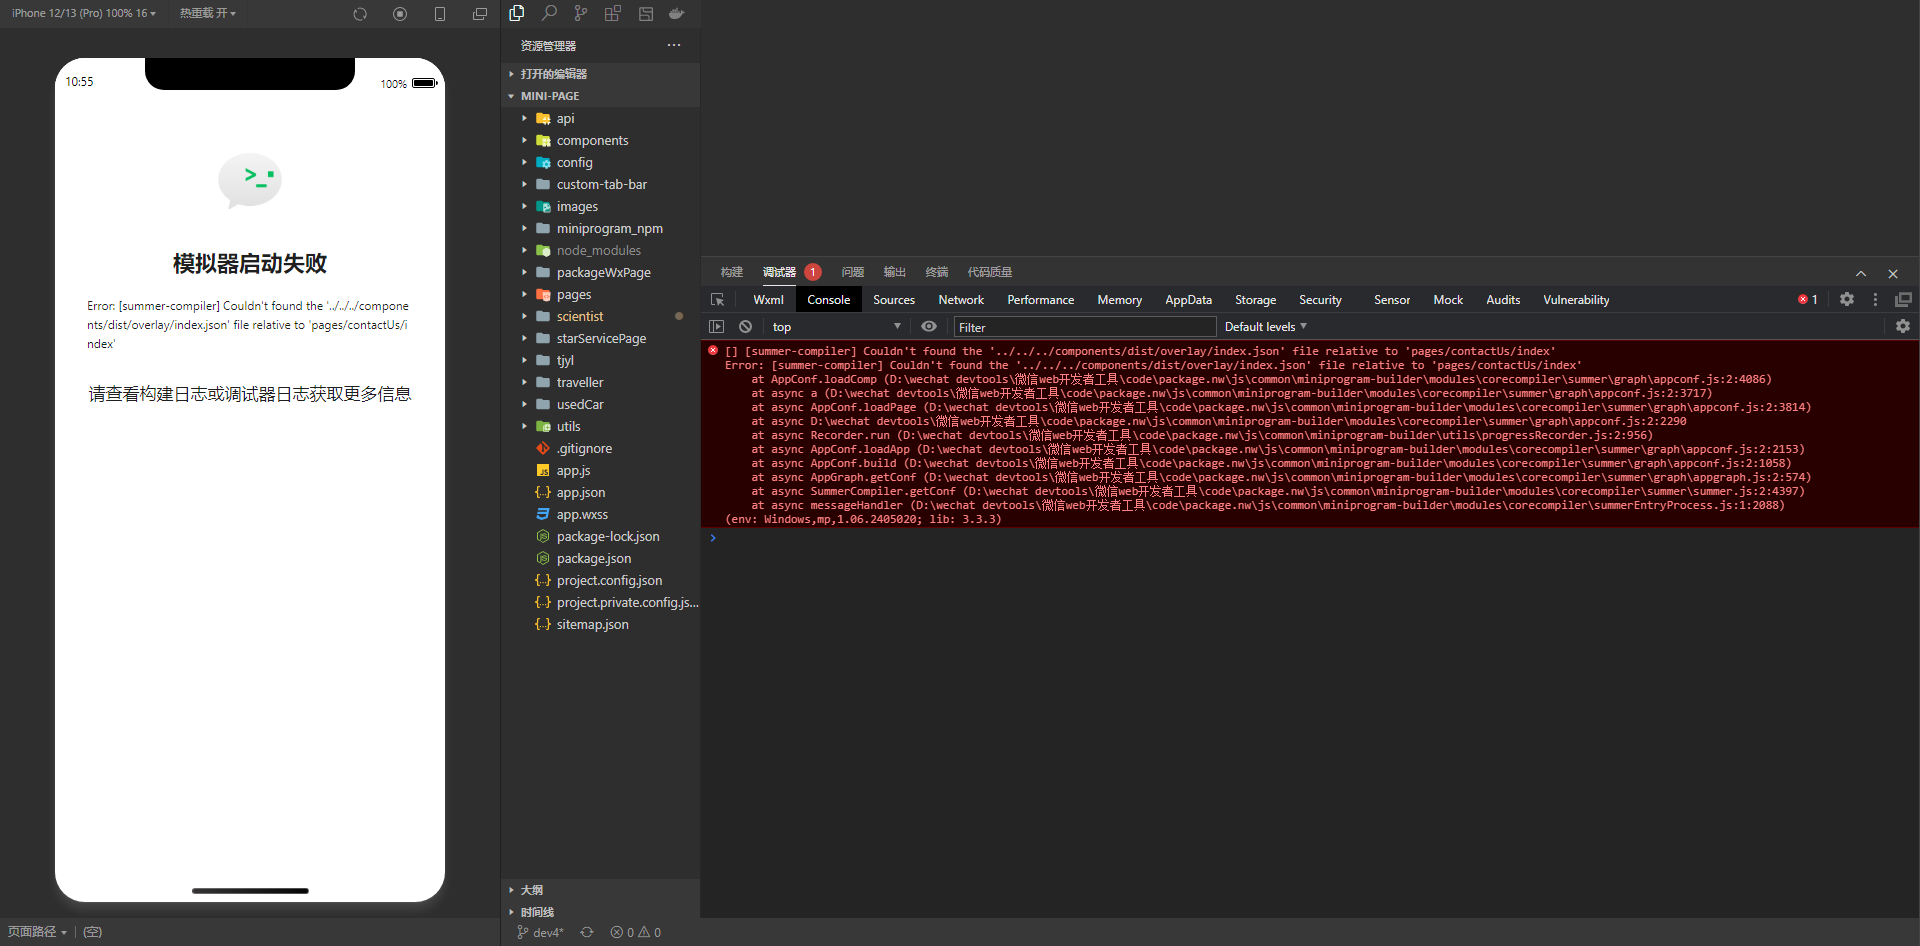
Task: Click the console Filter input field
Action: [1084, 327]
